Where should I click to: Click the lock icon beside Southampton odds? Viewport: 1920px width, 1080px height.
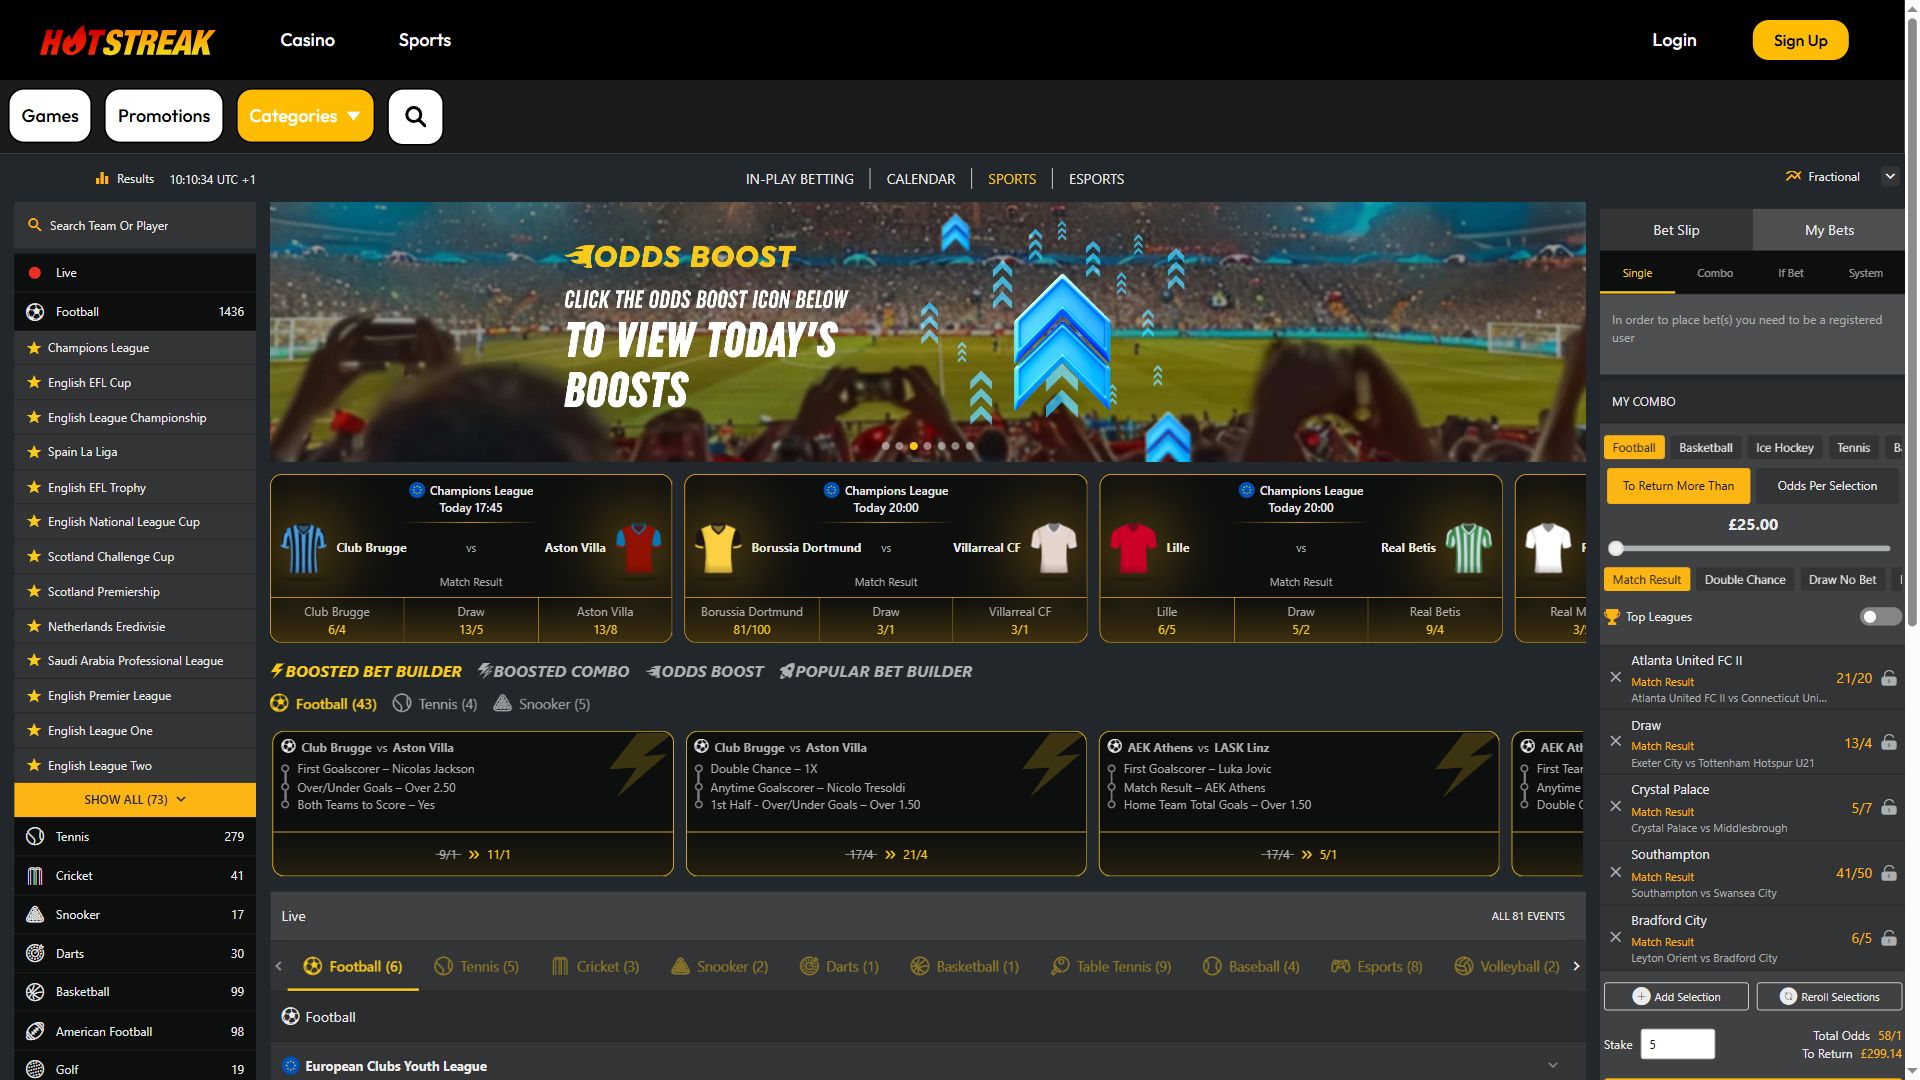1889,873
